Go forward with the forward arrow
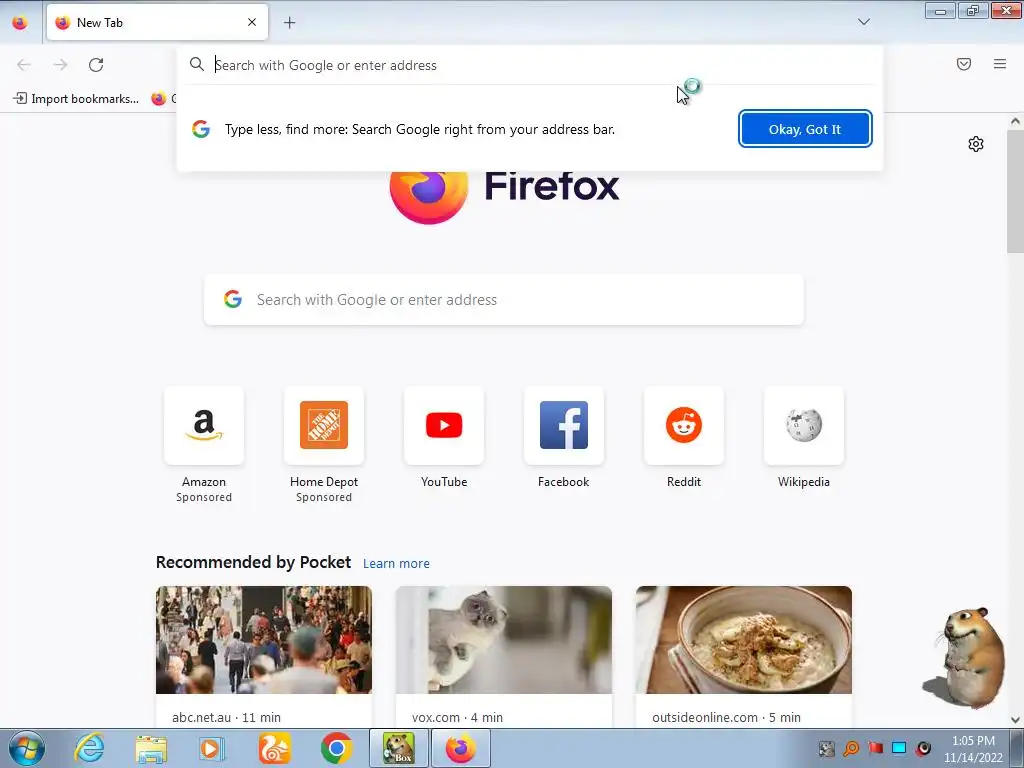This screenshot has height=768, width=1024. pos(60,65)
